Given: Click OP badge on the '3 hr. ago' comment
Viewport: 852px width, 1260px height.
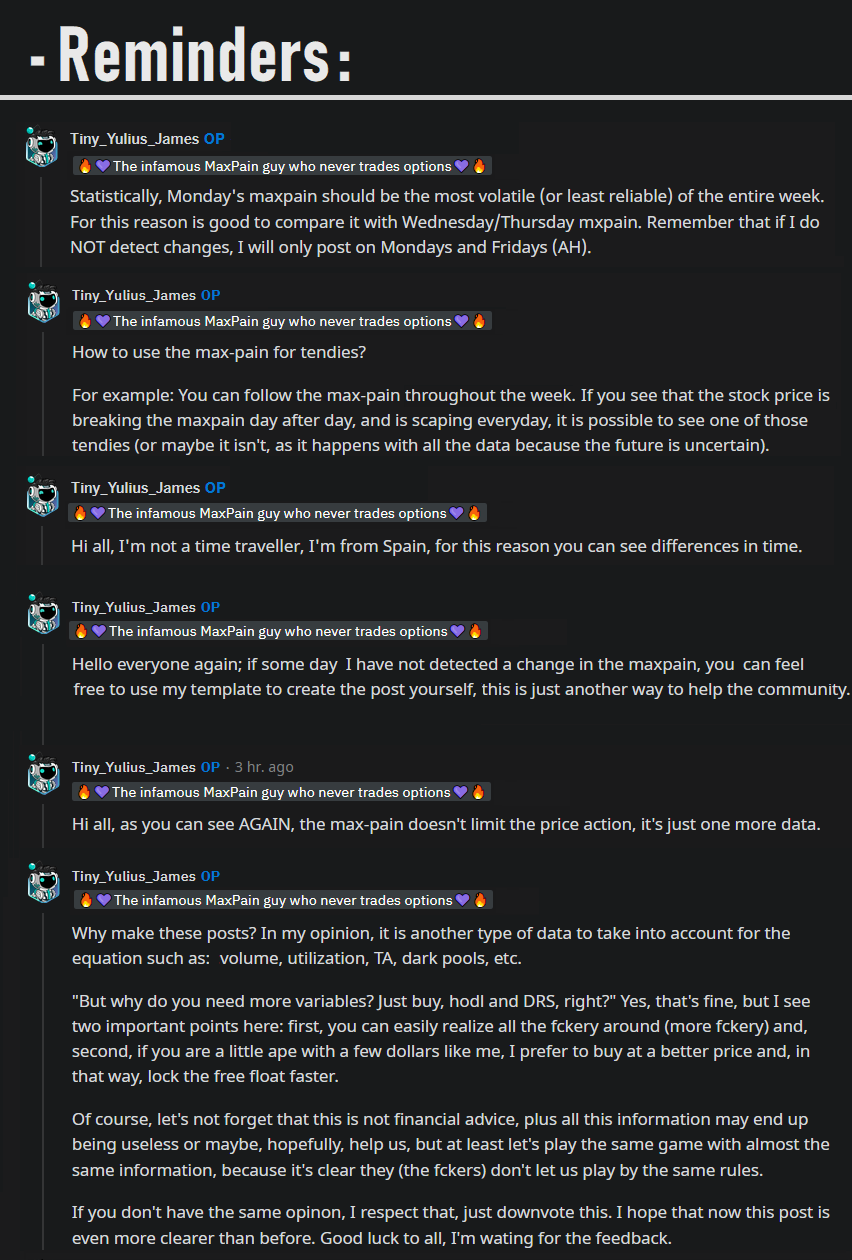Looking at the screenshot, I should pos(210,767).
